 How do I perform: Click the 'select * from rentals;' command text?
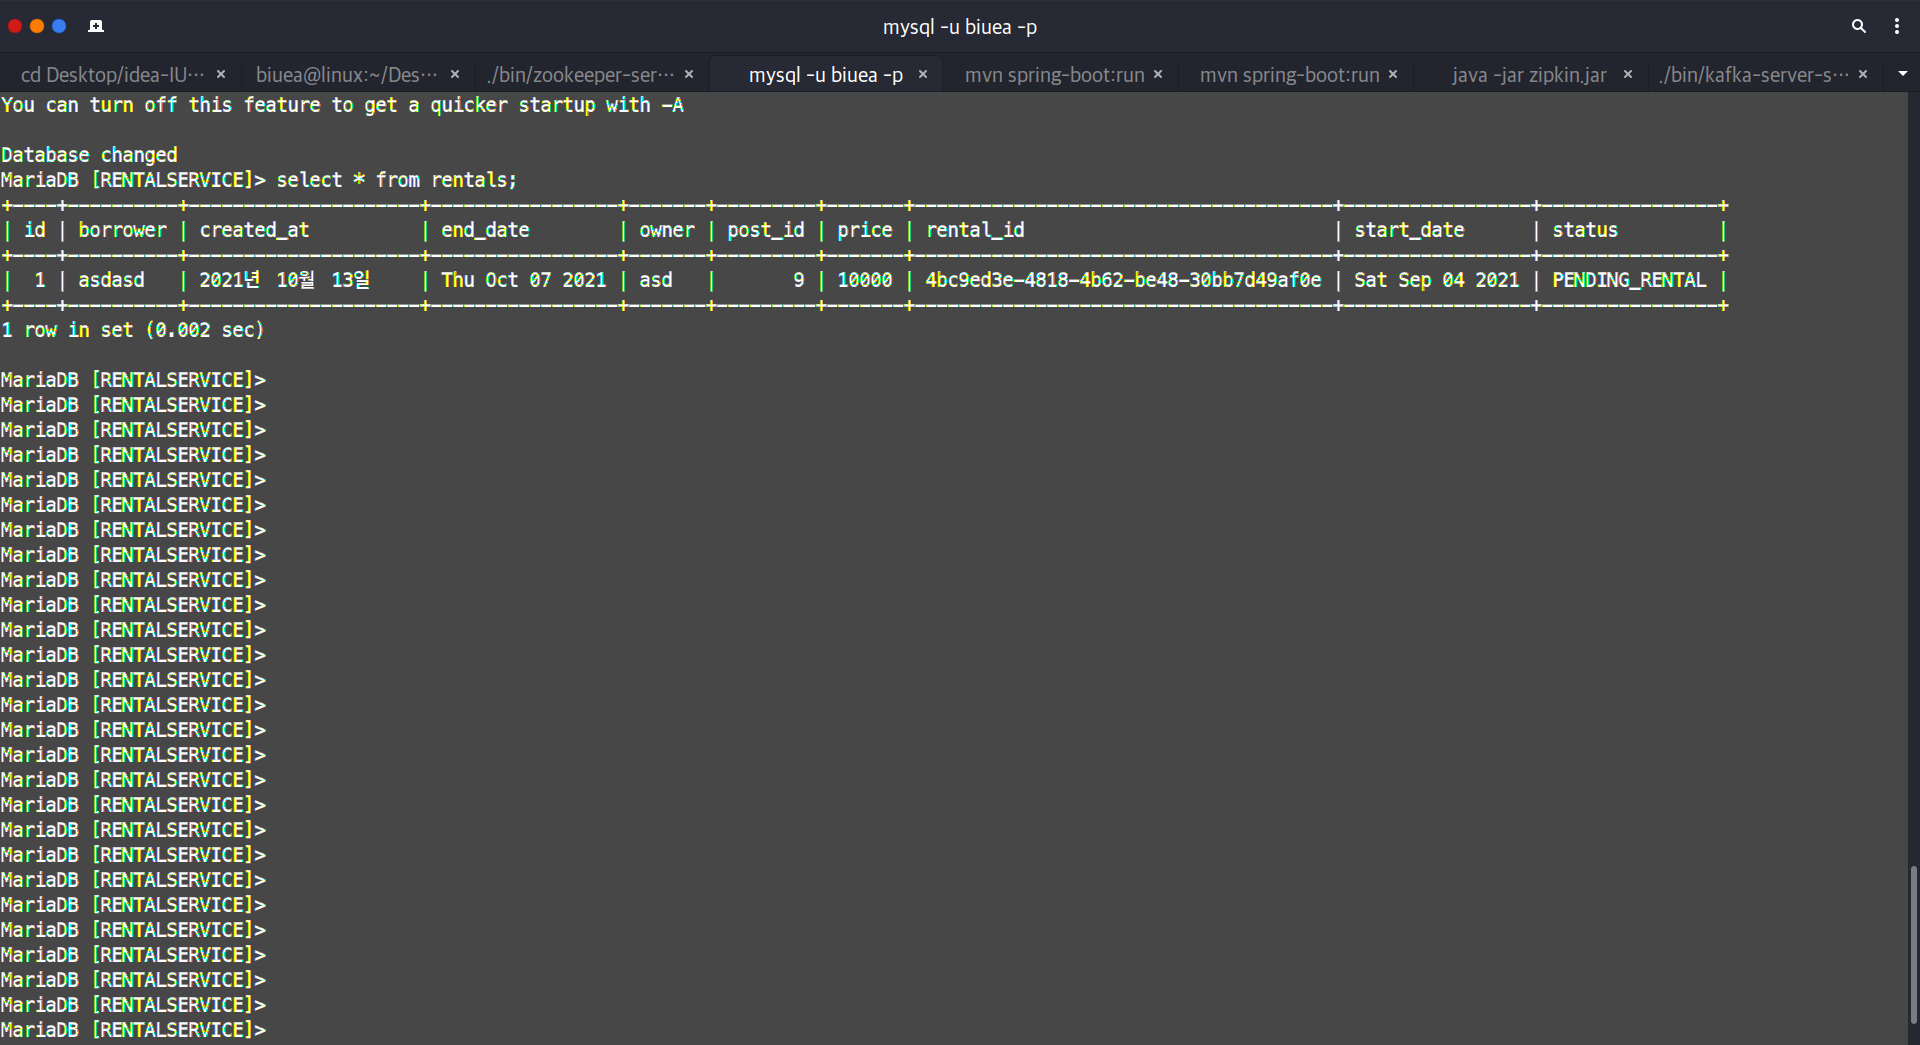(397, 180)
